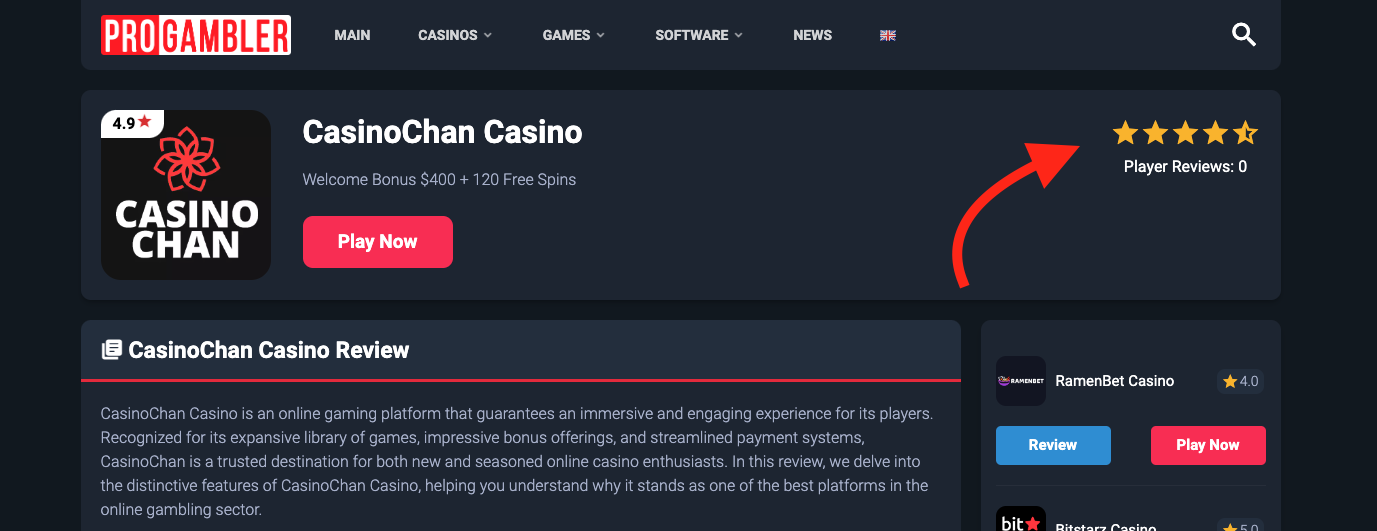Screen dimensions: 1377x531
Task: Click the RamenBet Casino name link
Action: [1114, 381]
